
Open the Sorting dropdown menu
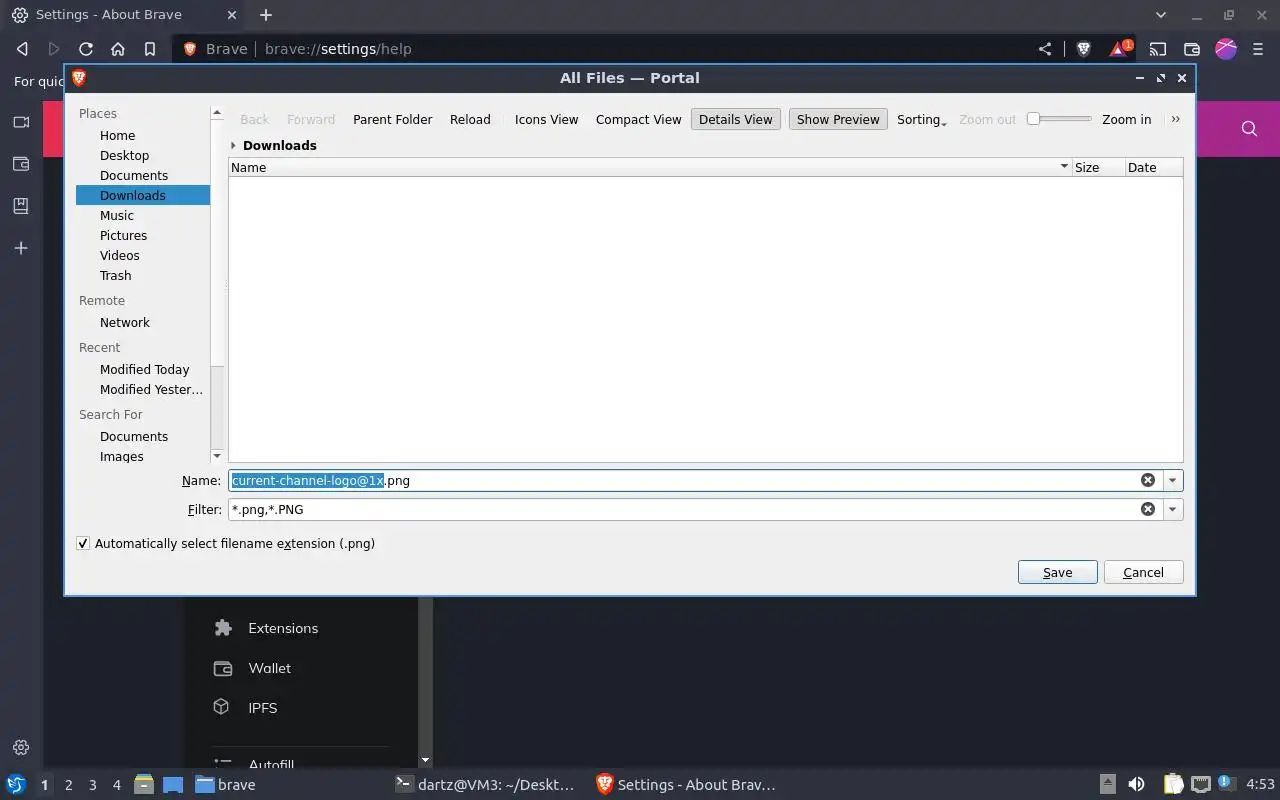(x=921, y=119)
